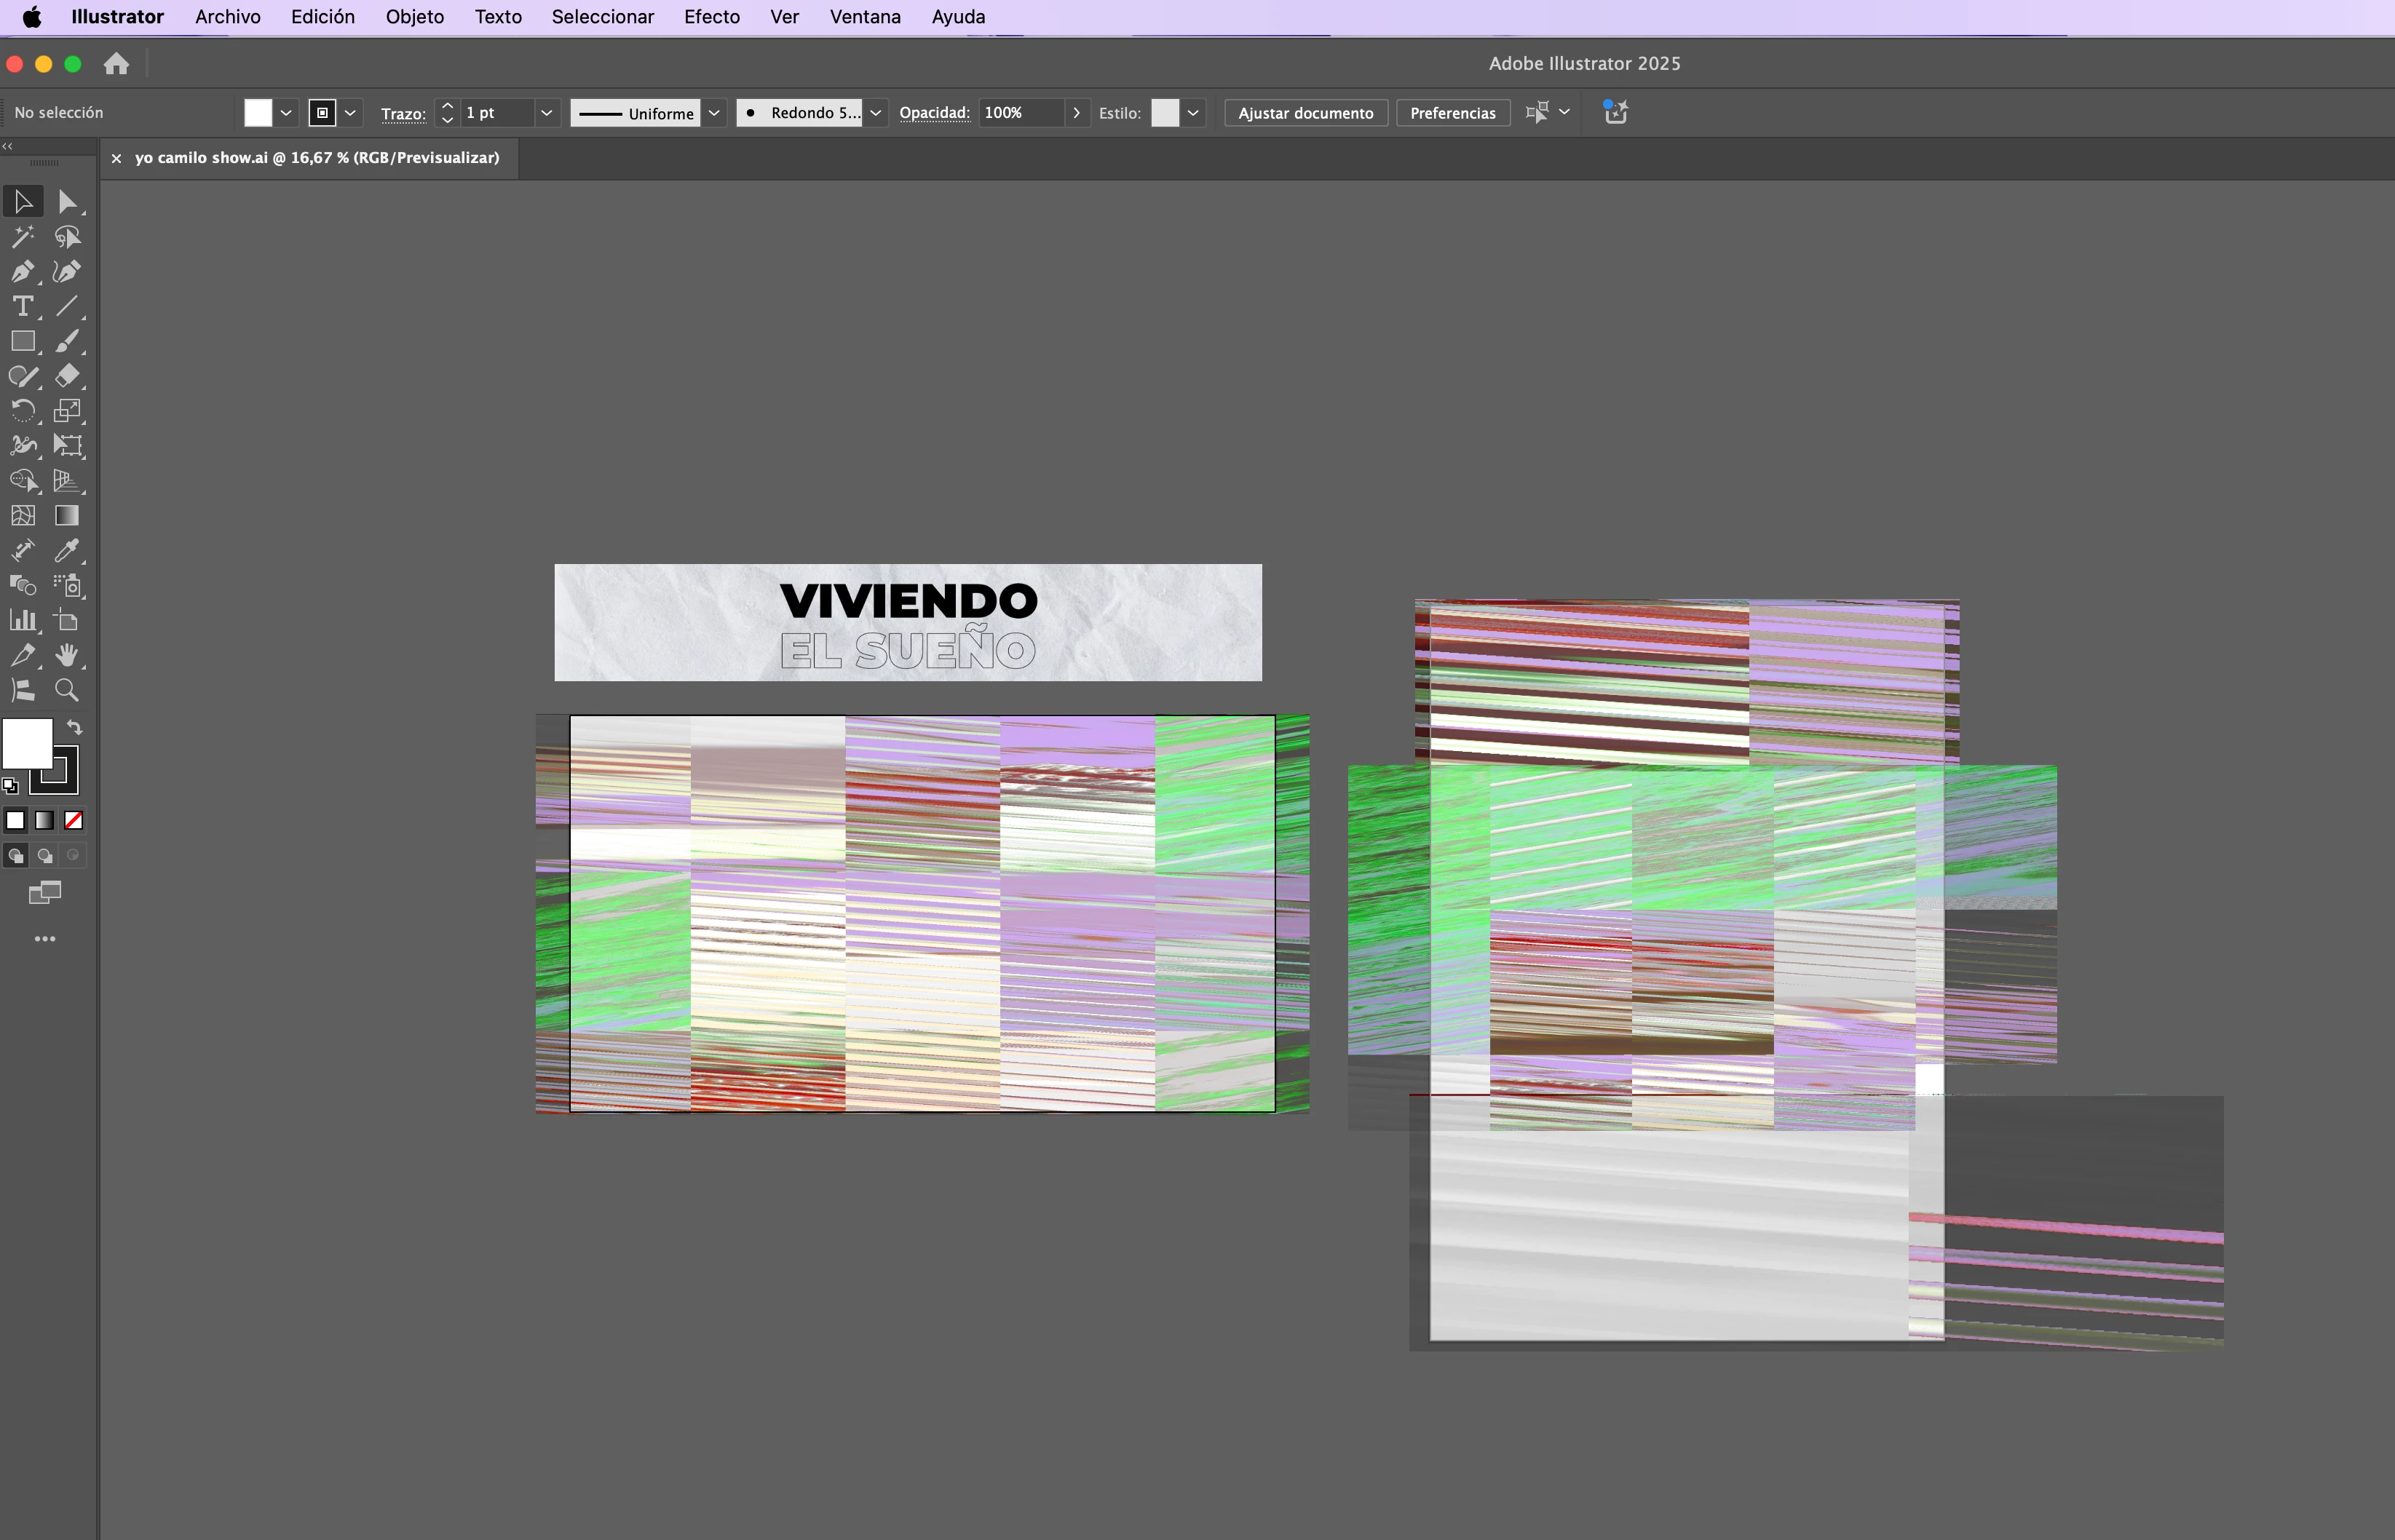Click the Ajustar documento button

pos(1305,113)
